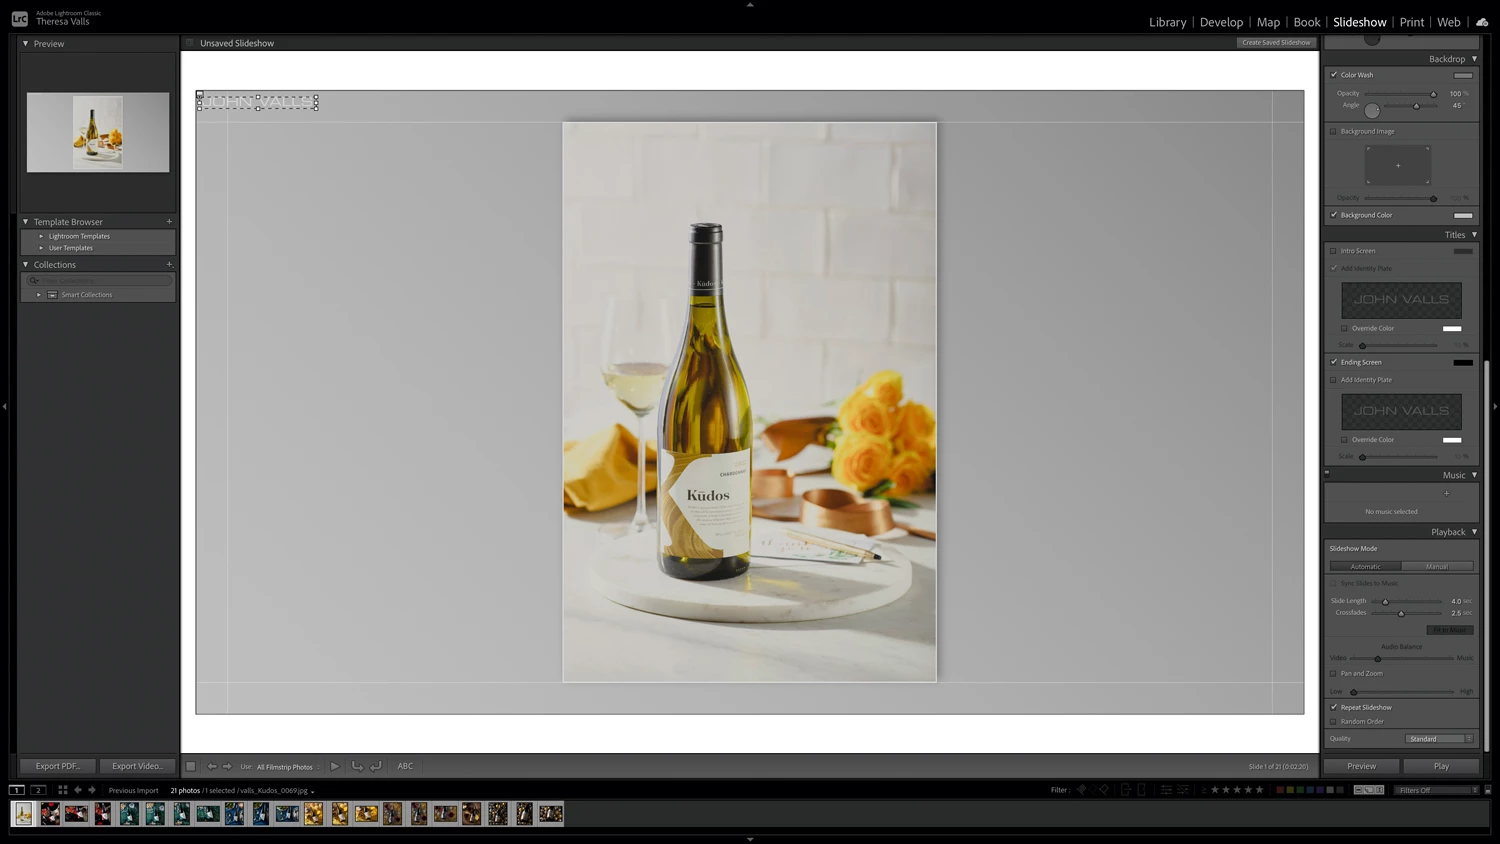
Task: Toggle Repeat Slideshow checkbox
Action: (x=1334, y=707)
